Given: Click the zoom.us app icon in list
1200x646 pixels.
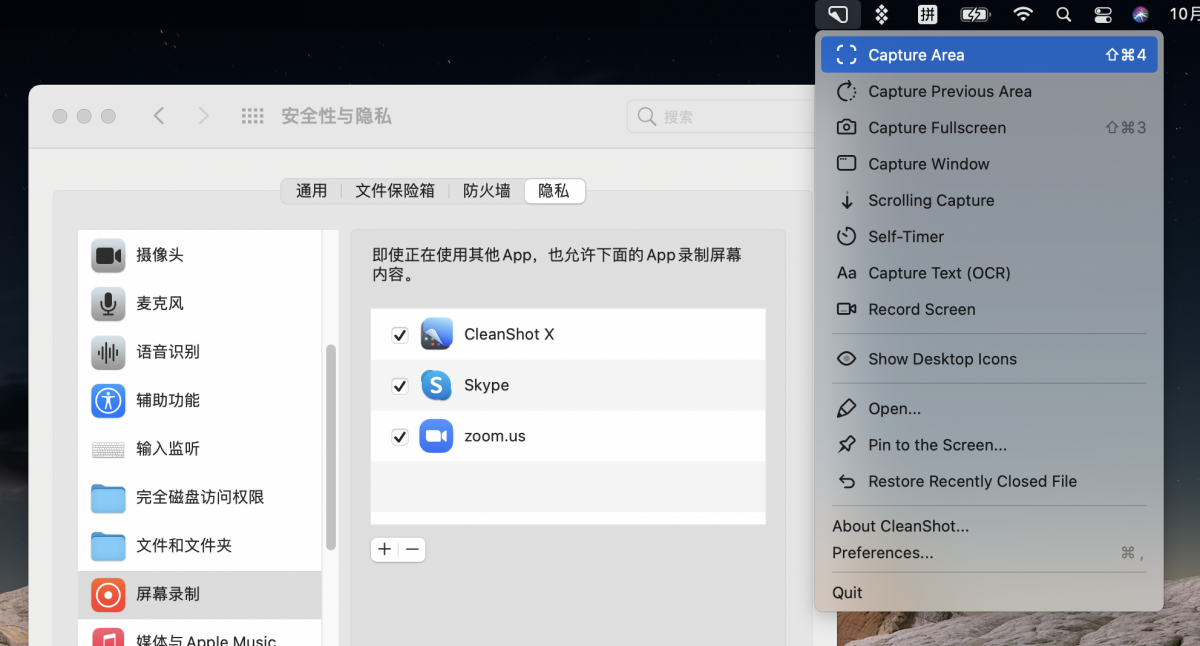Looking at the screenshot, I should click(437, 436).
